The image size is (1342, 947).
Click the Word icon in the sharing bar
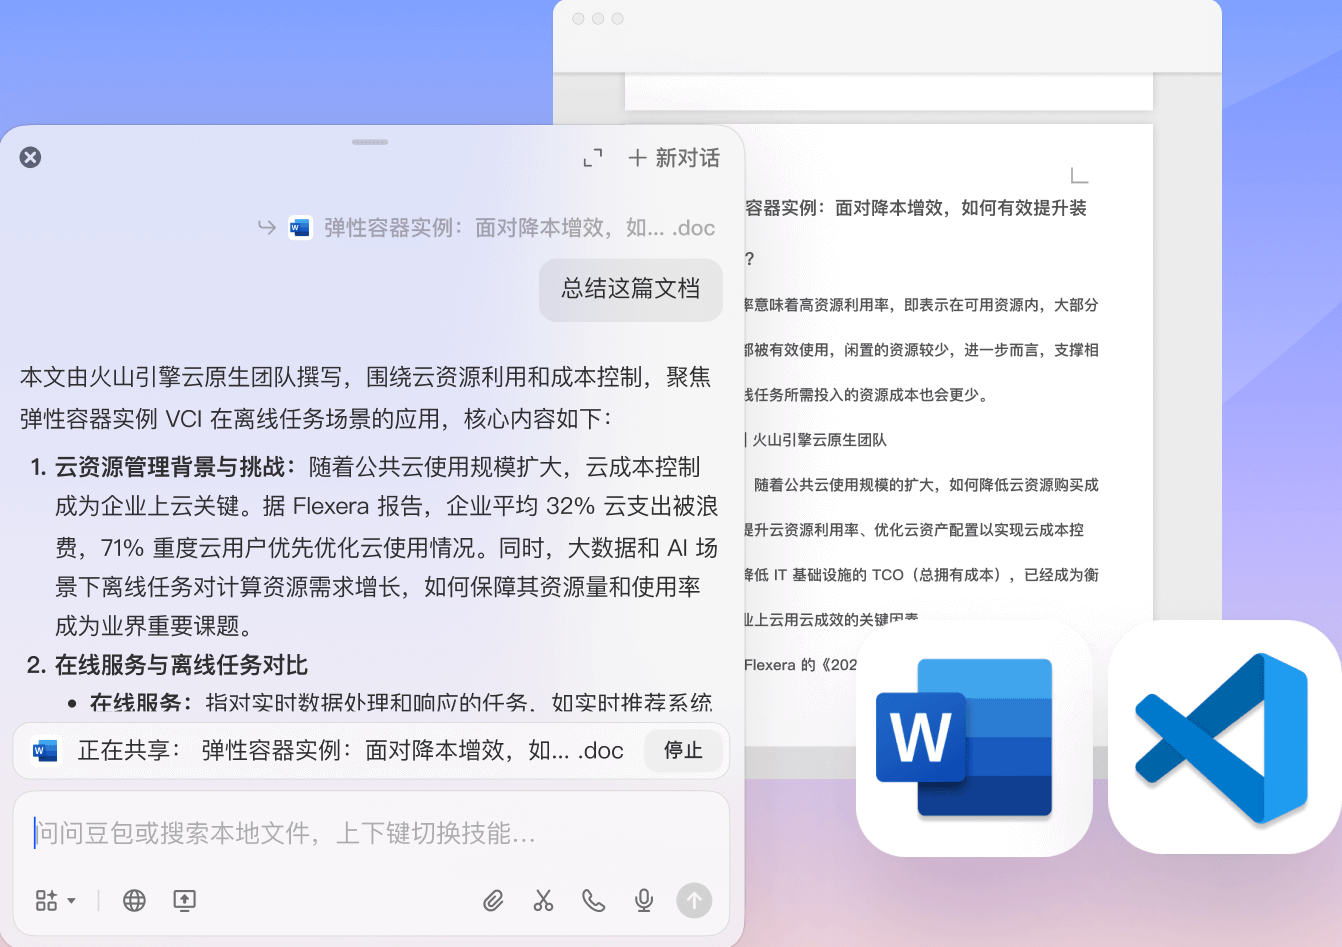click(x=45, y=750)
